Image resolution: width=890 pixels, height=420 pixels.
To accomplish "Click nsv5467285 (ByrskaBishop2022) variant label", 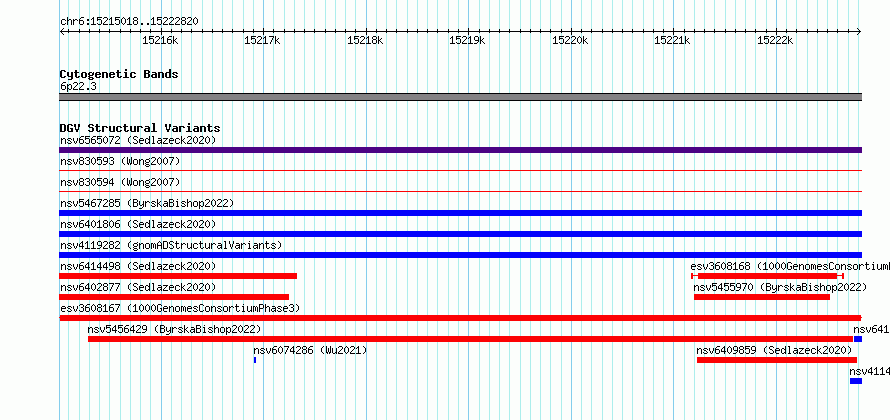I will point(146,203).
